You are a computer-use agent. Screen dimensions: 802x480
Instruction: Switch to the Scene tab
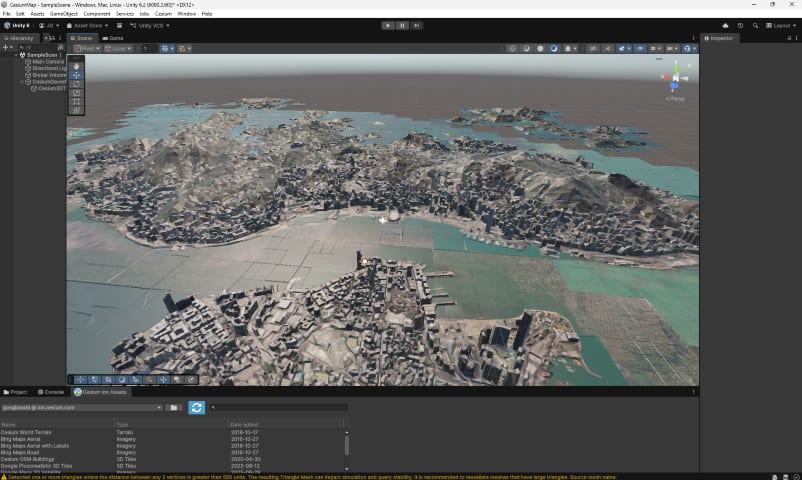coord(81,38)
